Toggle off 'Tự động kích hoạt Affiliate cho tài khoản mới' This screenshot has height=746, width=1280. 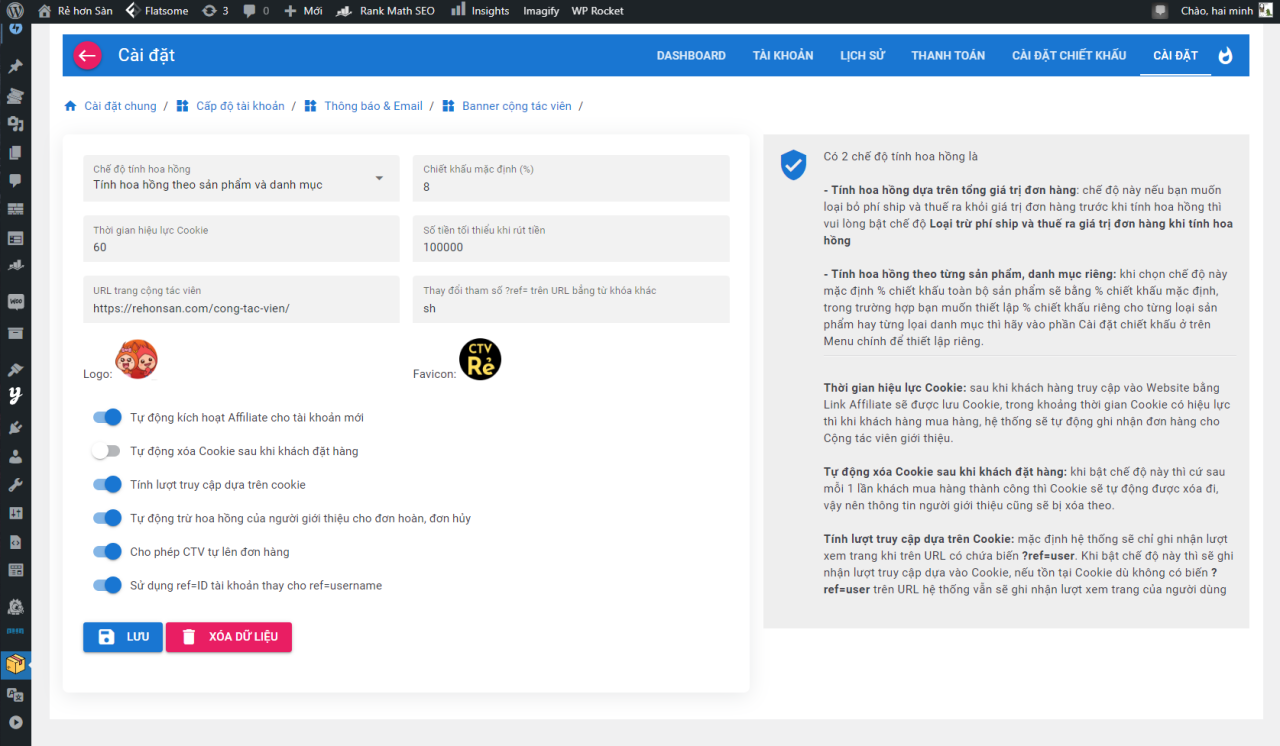tap(107, 417)
